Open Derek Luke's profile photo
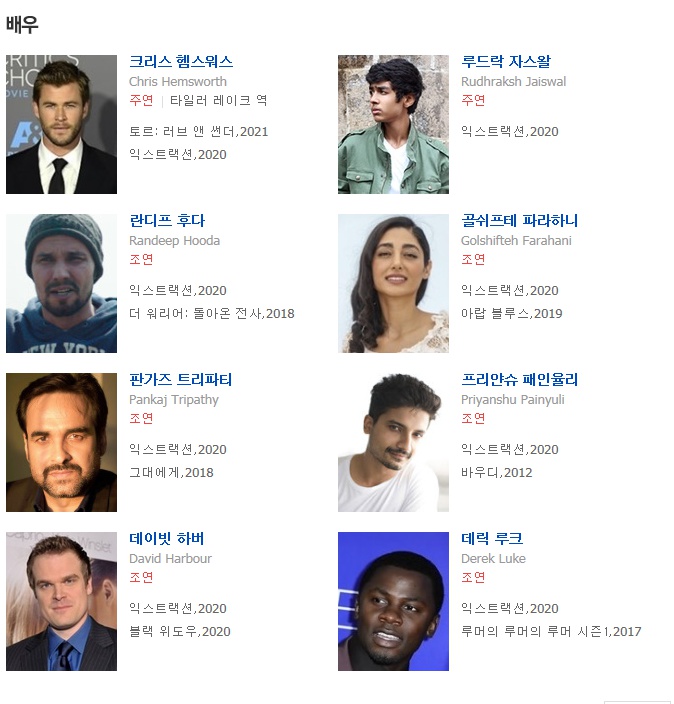The height and width of the screenshot is (704, 674). pos(393,601)
